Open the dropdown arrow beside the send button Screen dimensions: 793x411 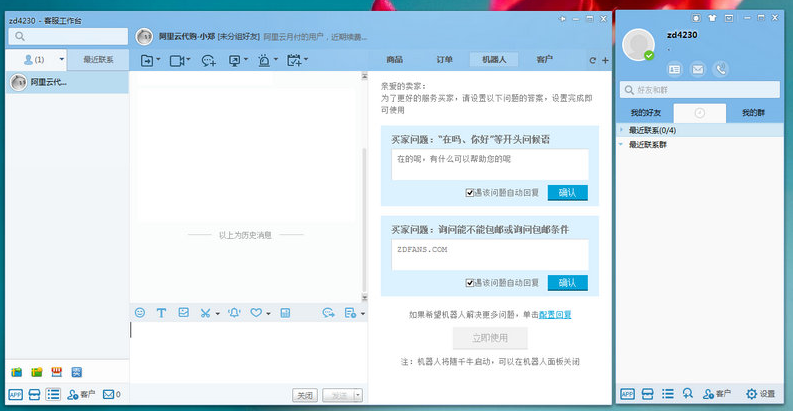click(x=358, y=395)
